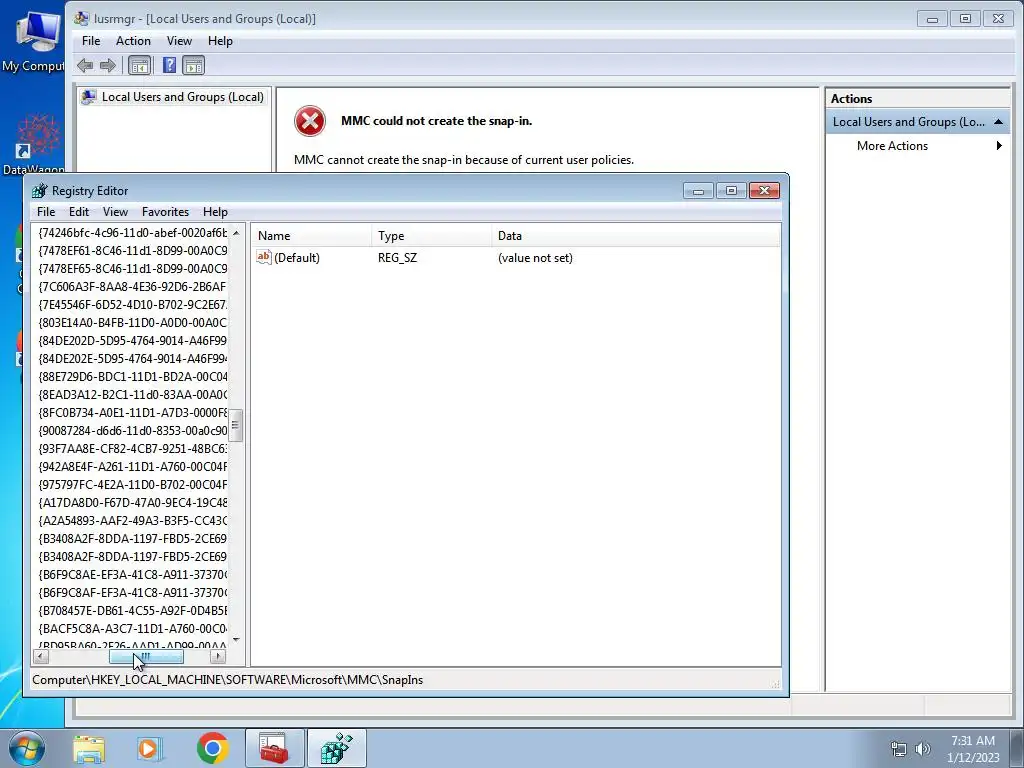Toggle the console tree icon in lusrmgr toolbar
Screen dimensions: 1024x768
pos(139,65)
